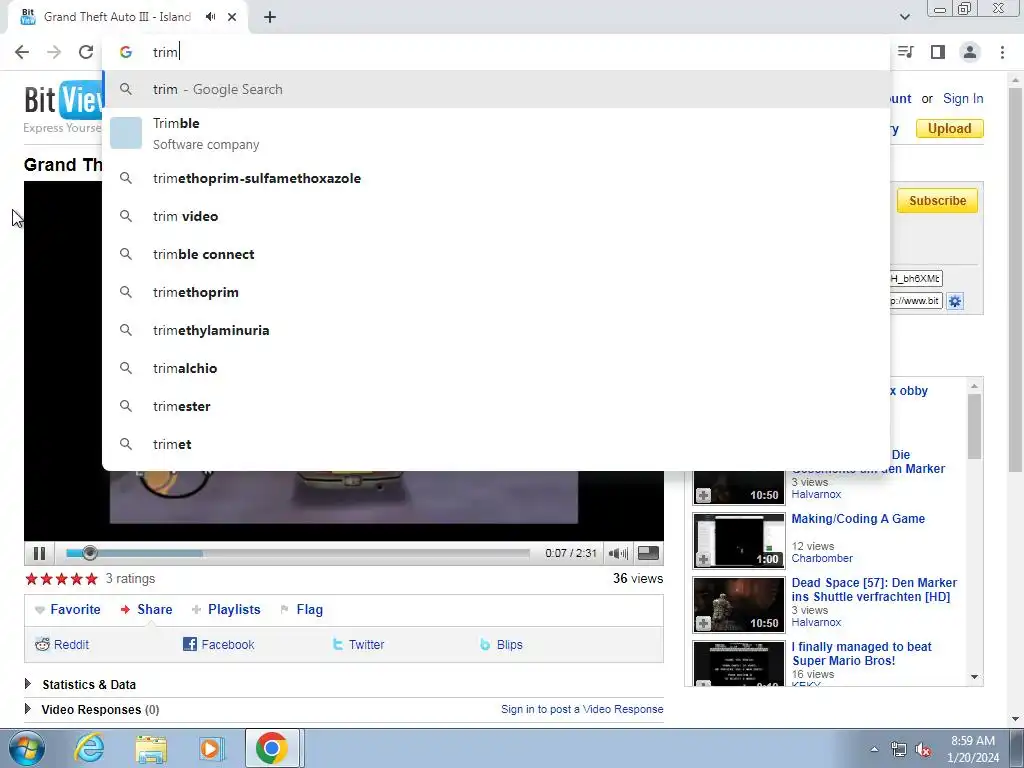Select 'trimethoprim-sulfamethoxazole' suggestion
The width and height of the screenshot is (1024, 768).
(x=496, y=178)
